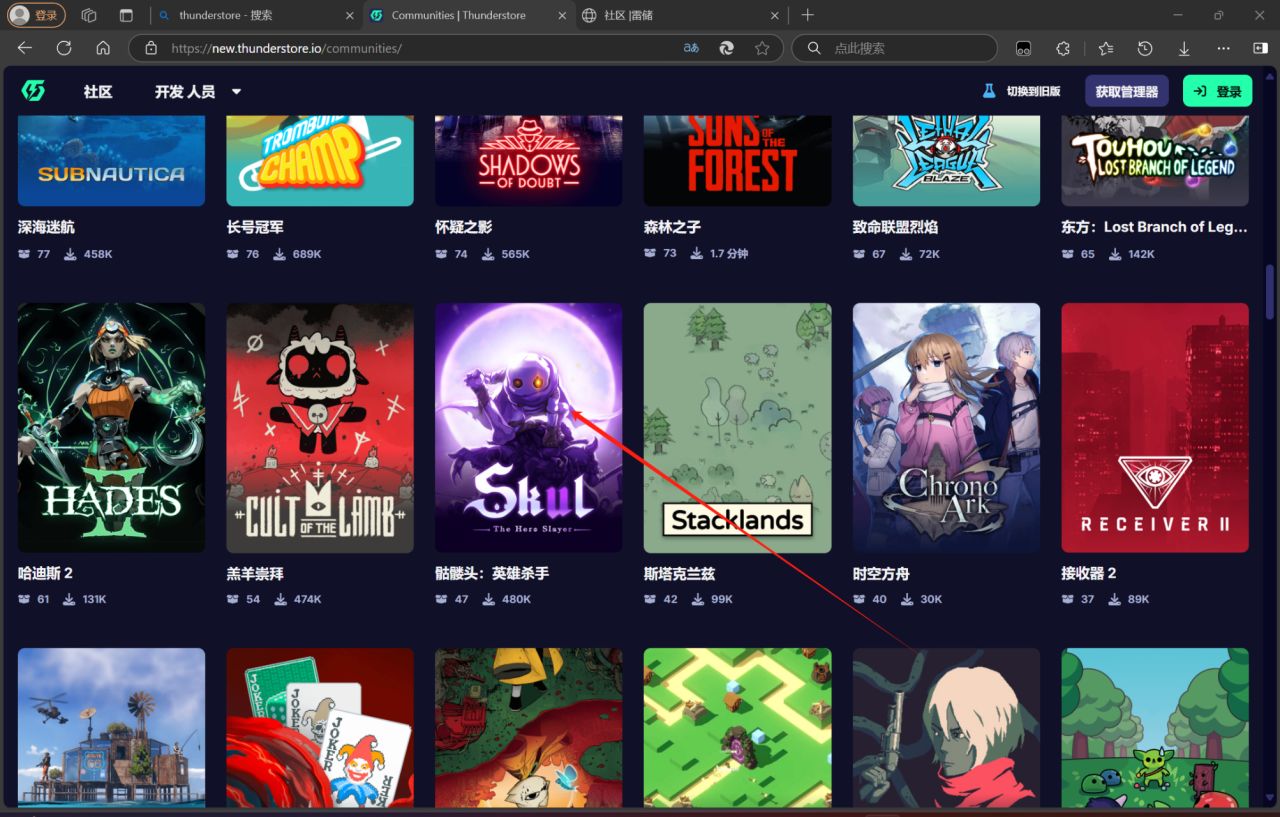The width and height of the screenshot is (1280, 817).
Task: Close the Communities | Thunderstore tab
Action: 562,15
